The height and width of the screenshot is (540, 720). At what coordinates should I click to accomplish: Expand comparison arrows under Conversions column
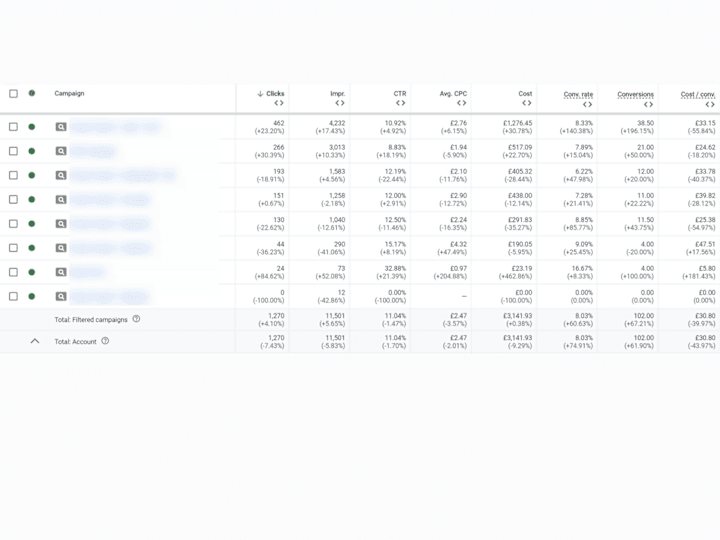648,105
